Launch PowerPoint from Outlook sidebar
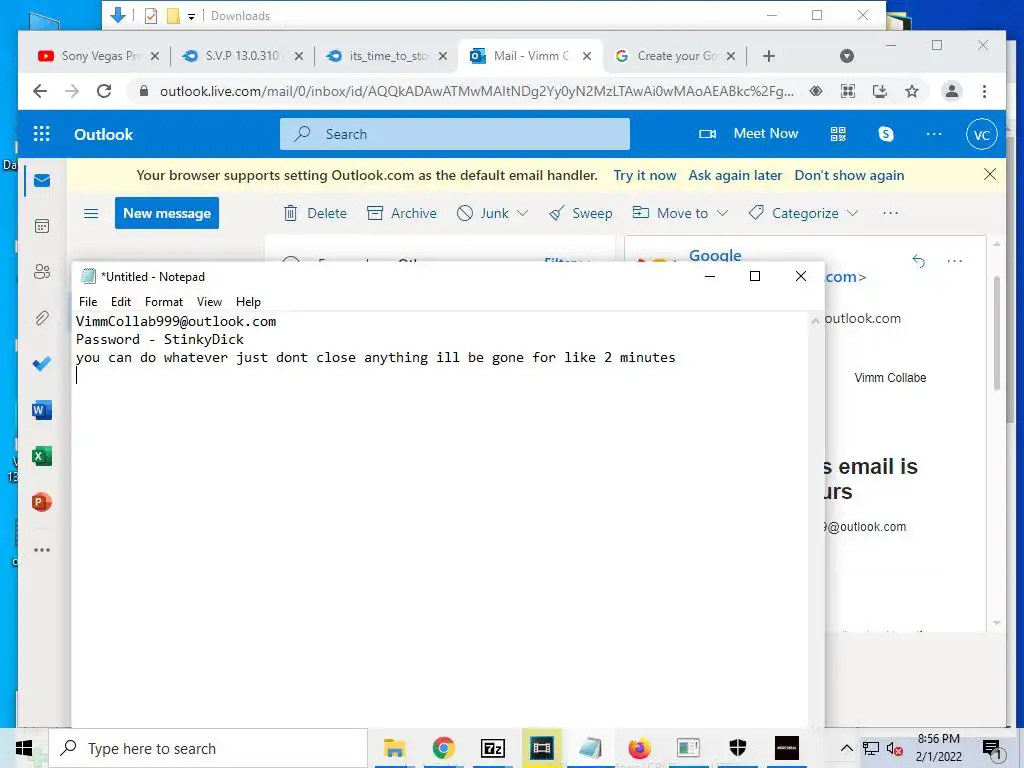The height and width of the screenshot is (768, 1024). 42,502
